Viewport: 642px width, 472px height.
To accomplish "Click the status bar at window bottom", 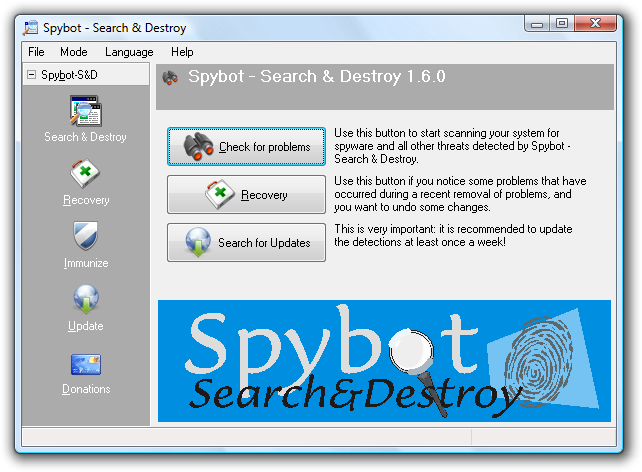I will (319, 437).
